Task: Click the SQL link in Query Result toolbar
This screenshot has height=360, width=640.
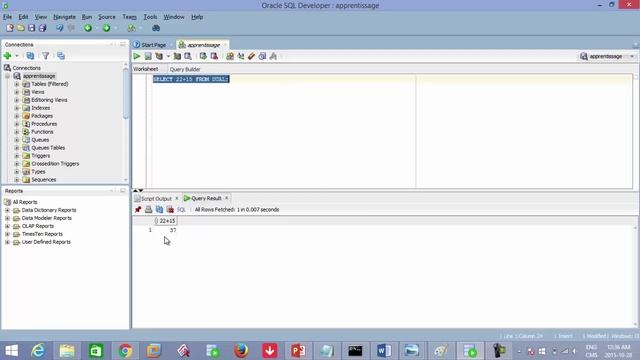Action: click(x=181, y=209)
